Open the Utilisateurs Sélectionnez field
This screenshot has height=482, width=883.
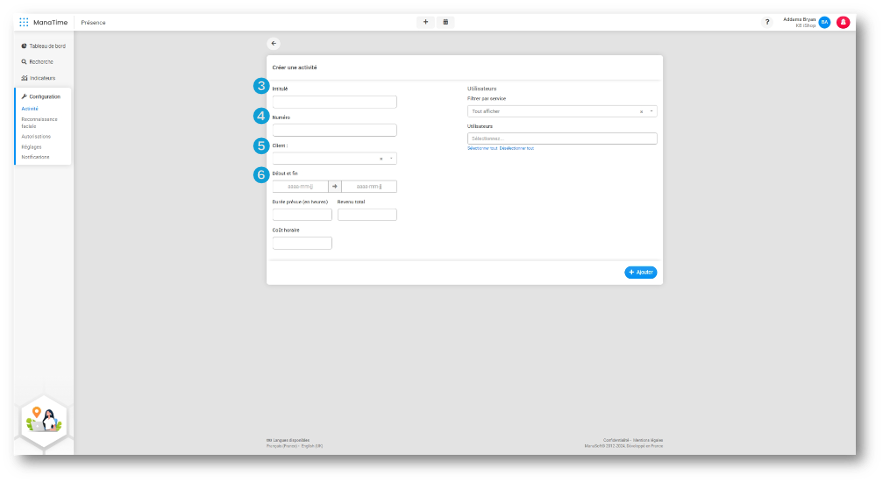point(562,139)
